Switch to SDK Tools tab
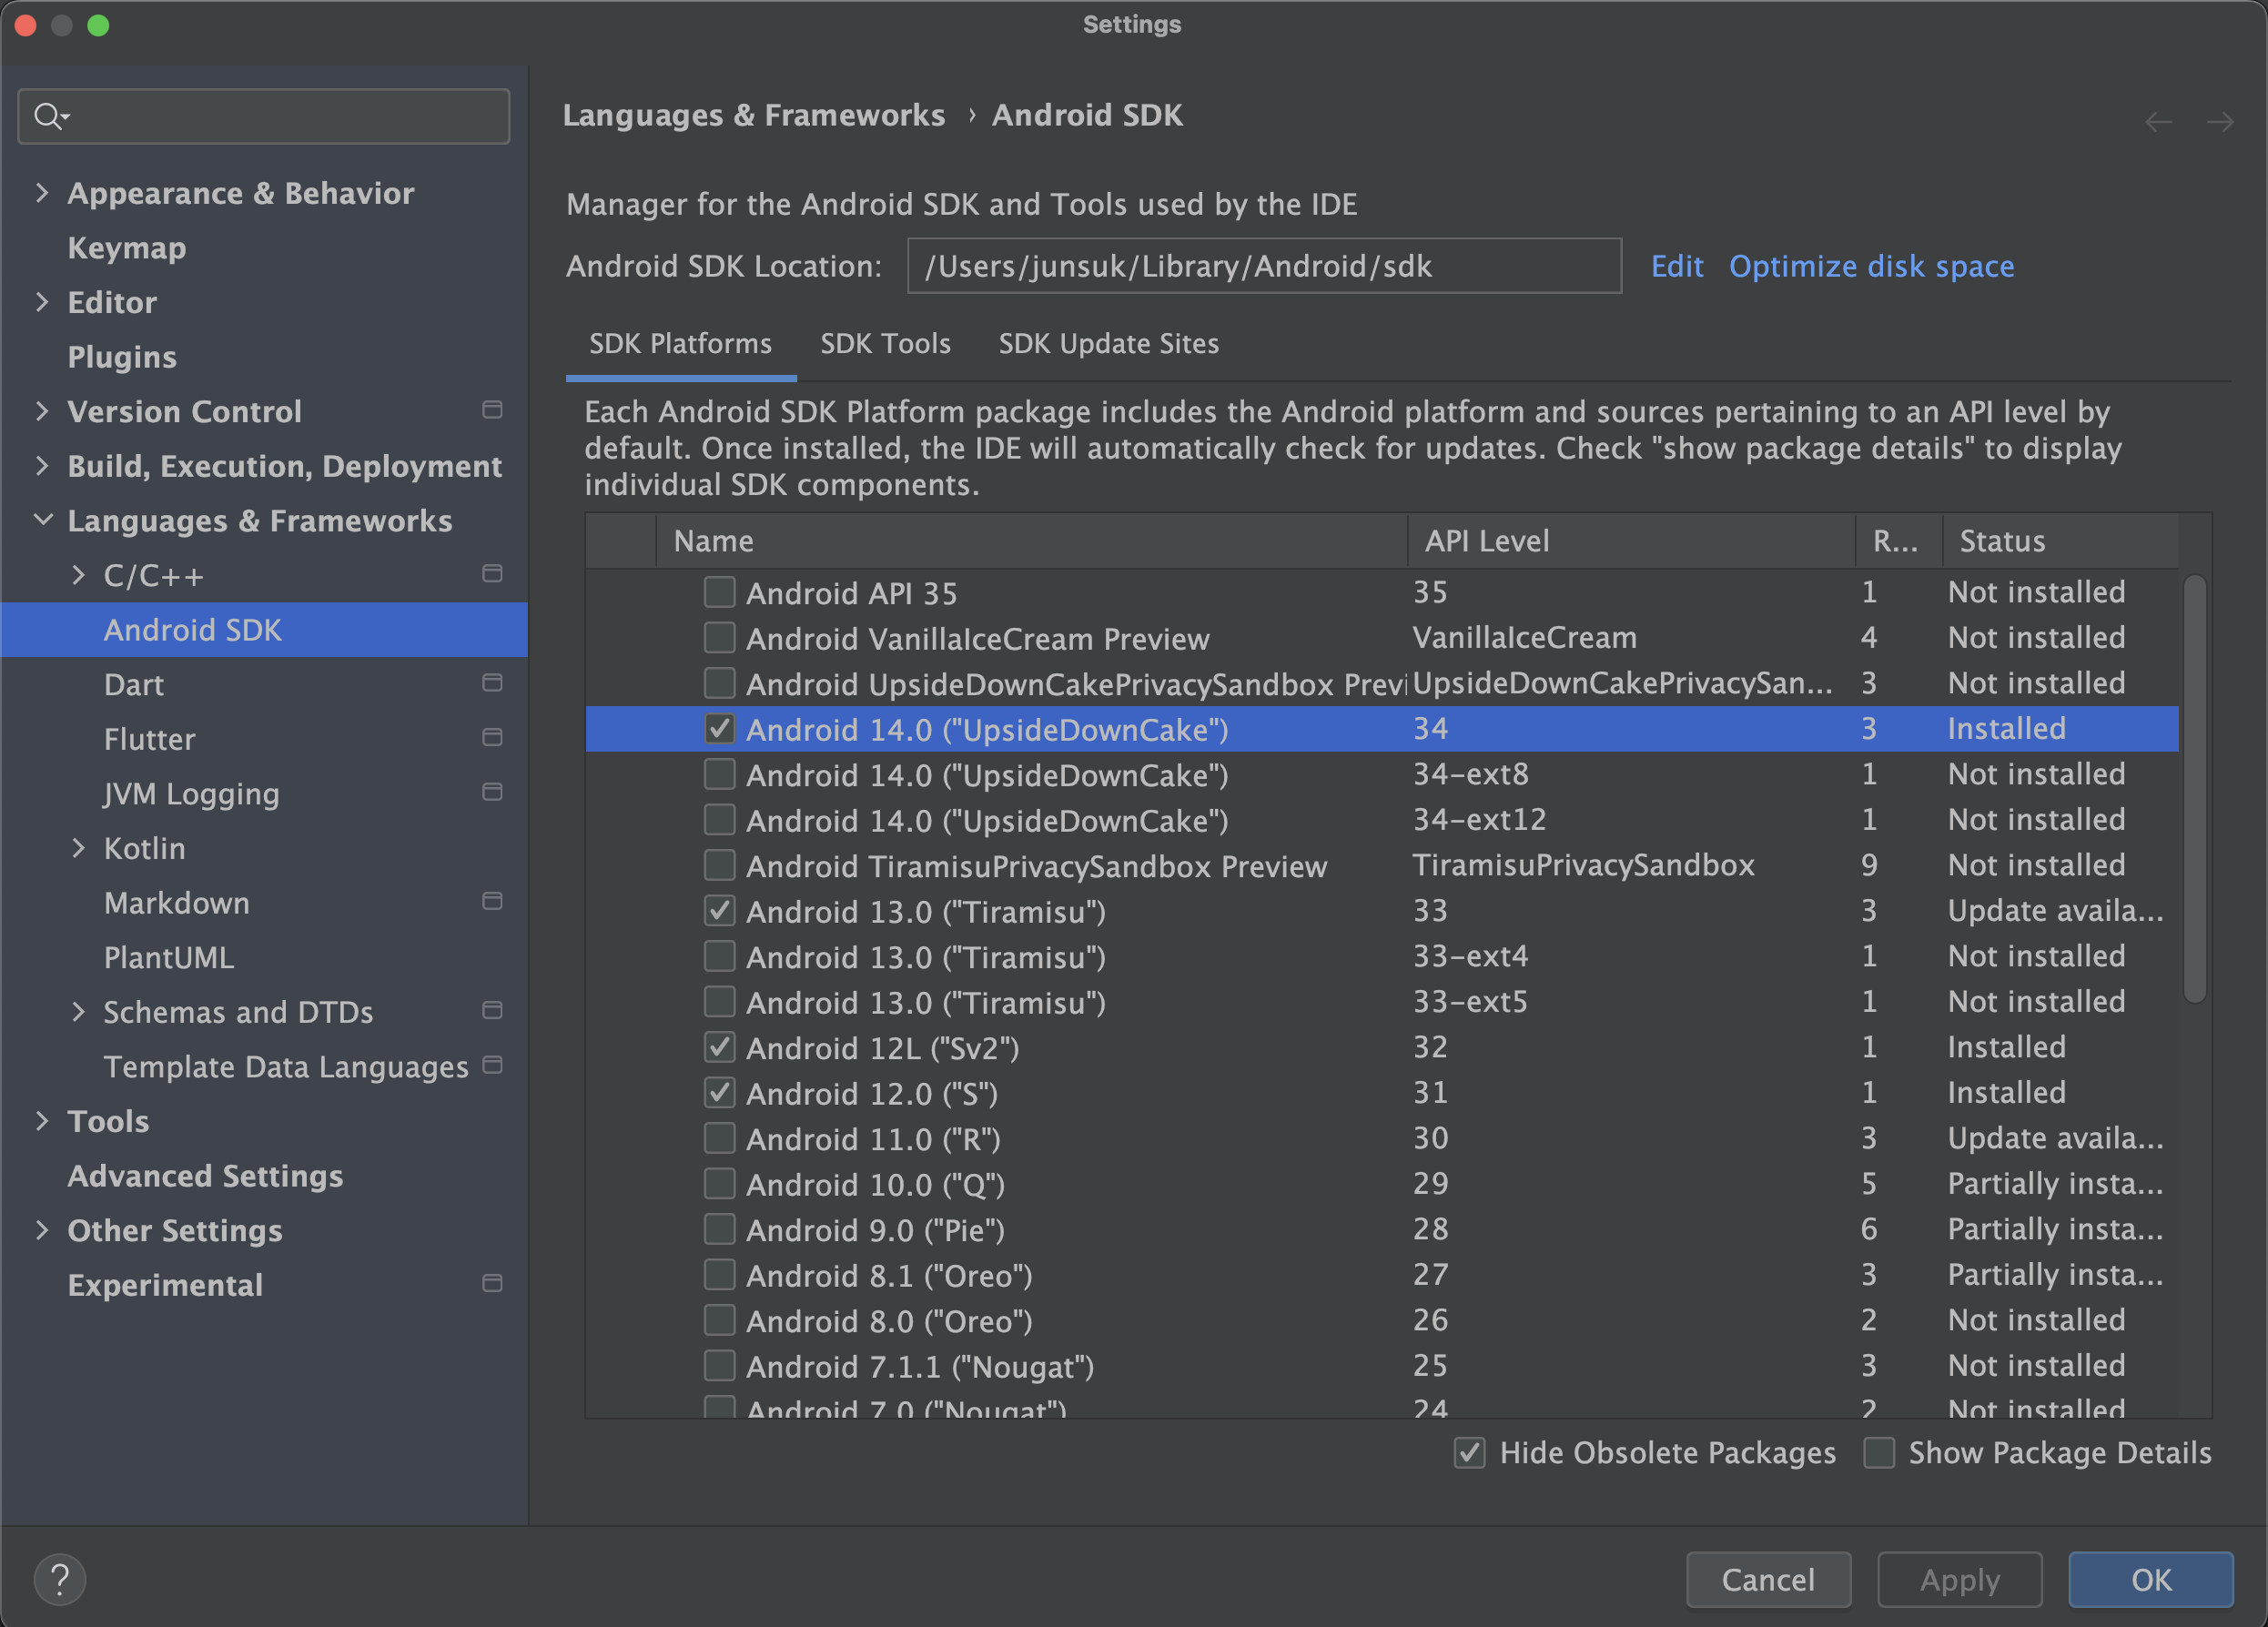Screen dimensions: 2268x1627 pos(885,343)
